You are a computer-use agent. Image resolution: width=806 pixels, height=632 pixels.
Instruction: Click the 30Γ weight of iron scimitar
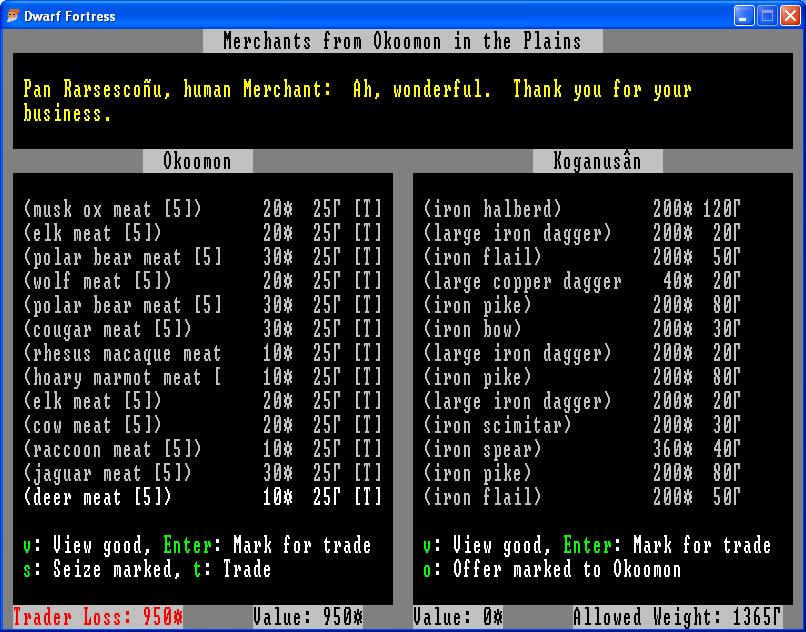[x=727, y=425]
